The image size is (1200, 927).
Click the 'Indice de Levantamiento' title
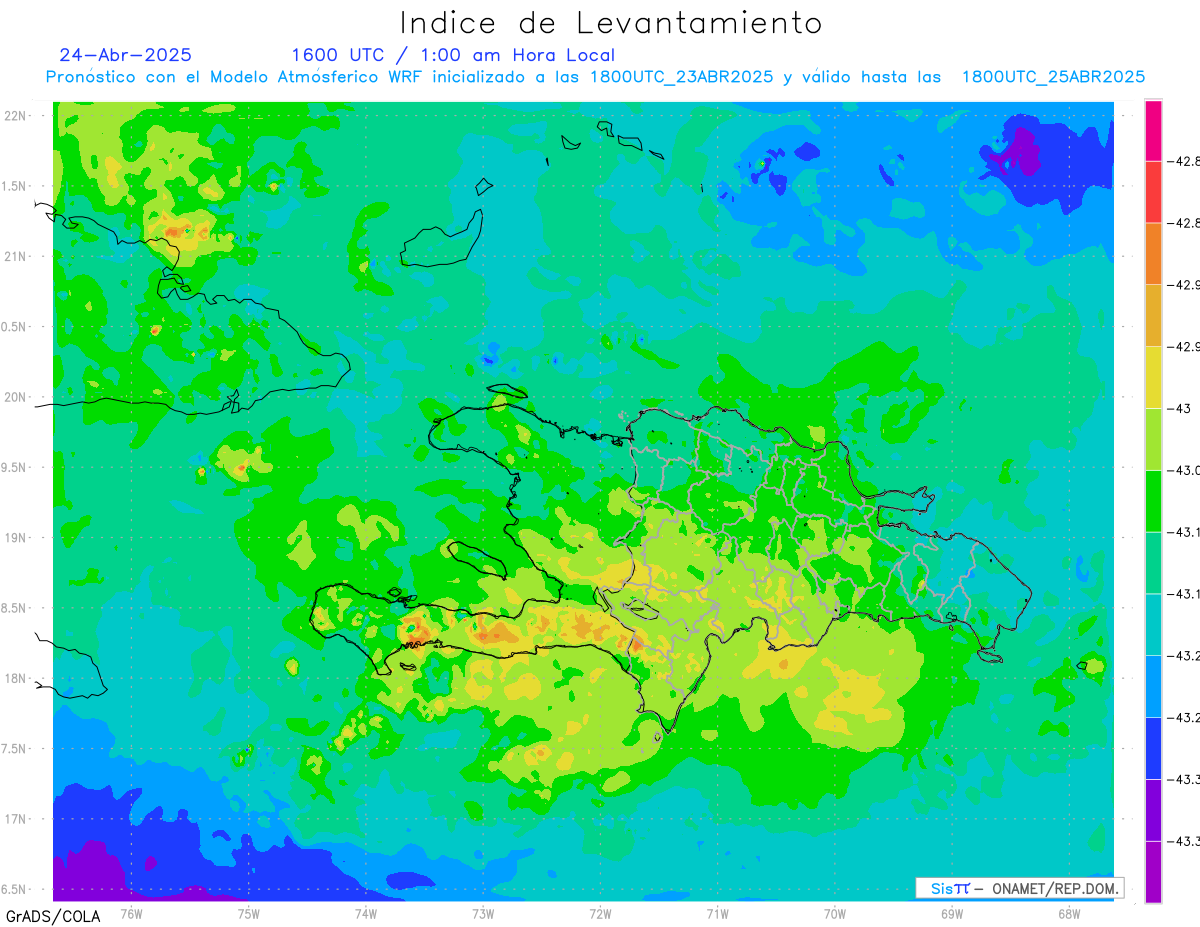(x=611, y=23)
